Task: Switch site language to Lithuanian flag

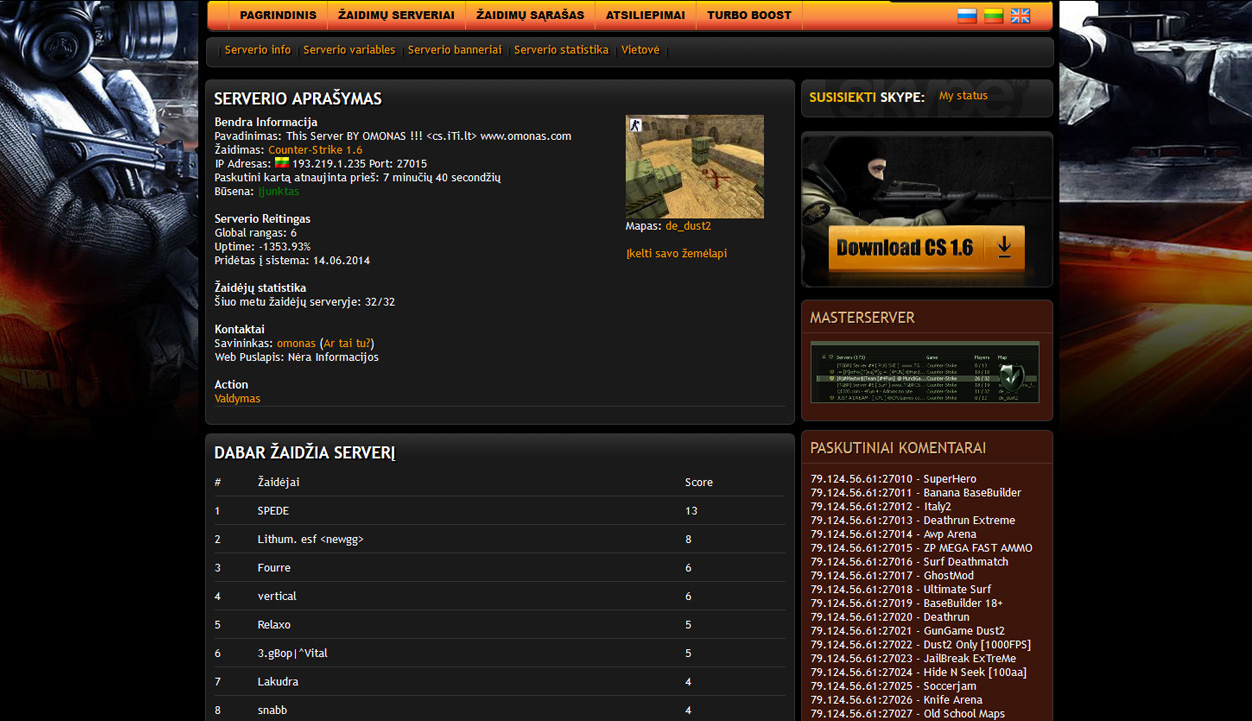Action: tap(993, 15)
